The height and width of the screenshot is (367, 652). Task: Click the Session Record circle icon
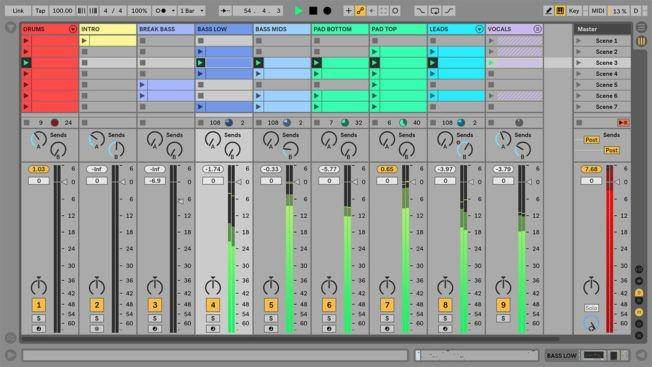tap(395, 11)
